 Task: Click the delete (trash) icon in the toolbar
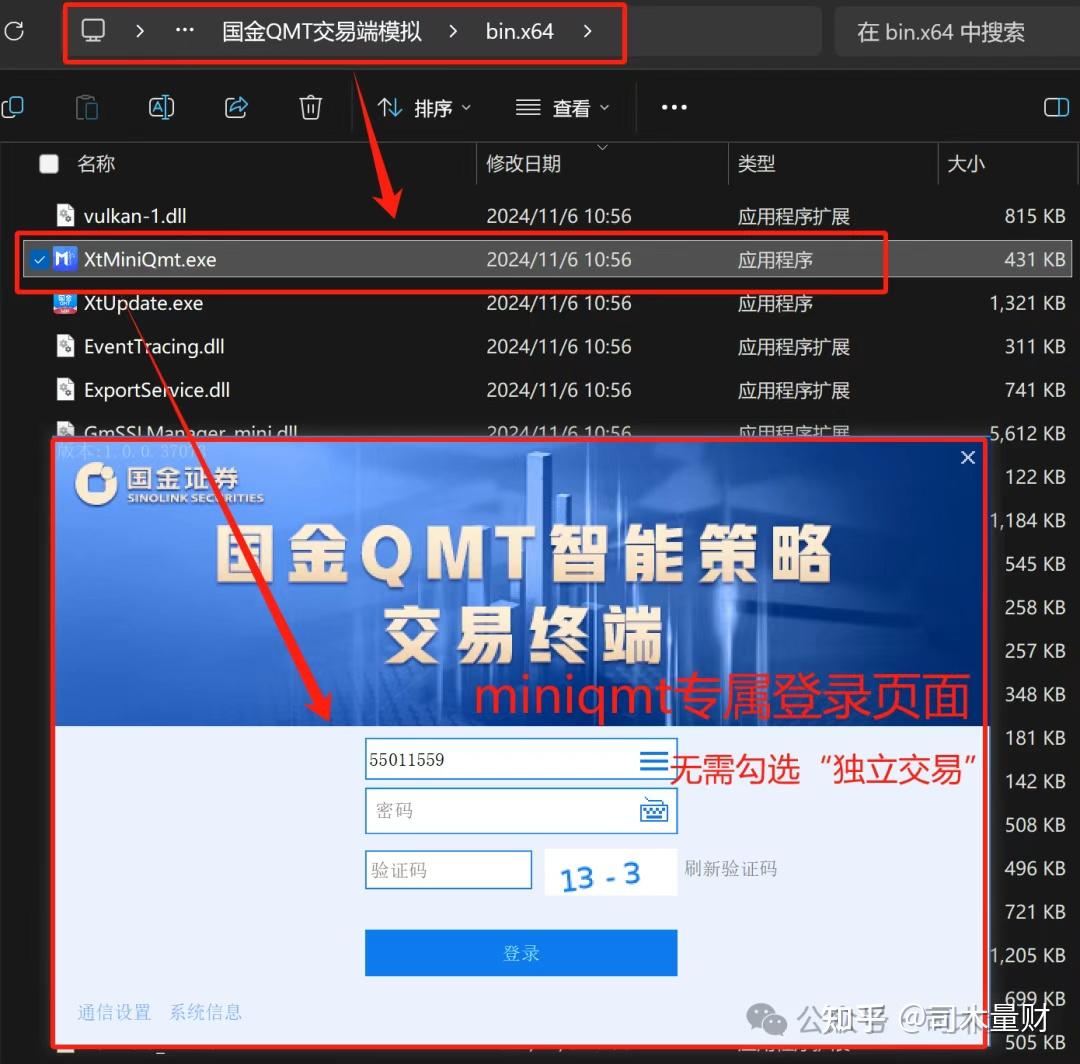tap(310, 107)
